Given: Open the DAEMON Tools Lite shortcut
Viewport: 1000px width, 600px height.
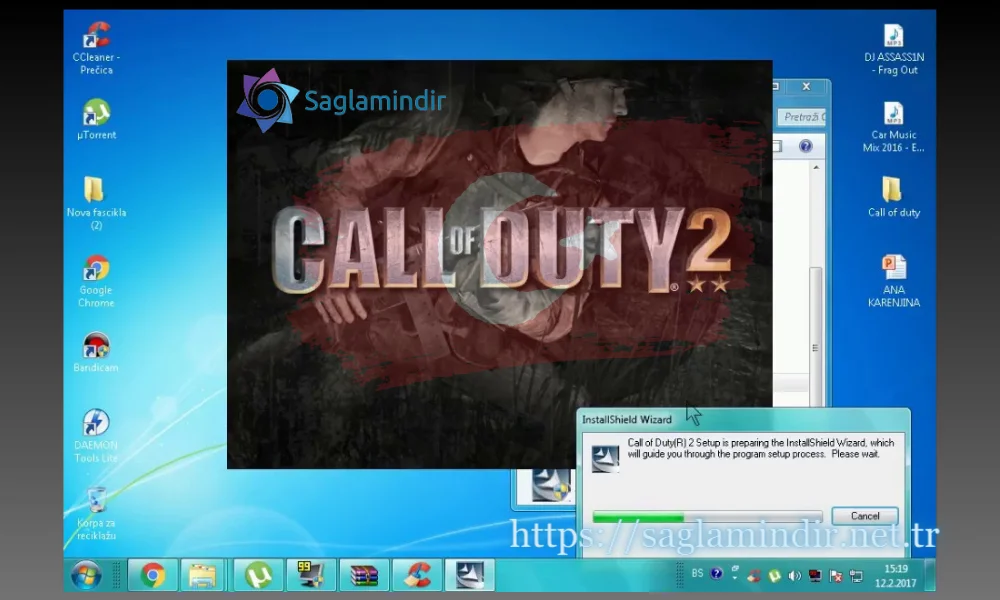Looking at the screenshot, I should tap(96, 435).
